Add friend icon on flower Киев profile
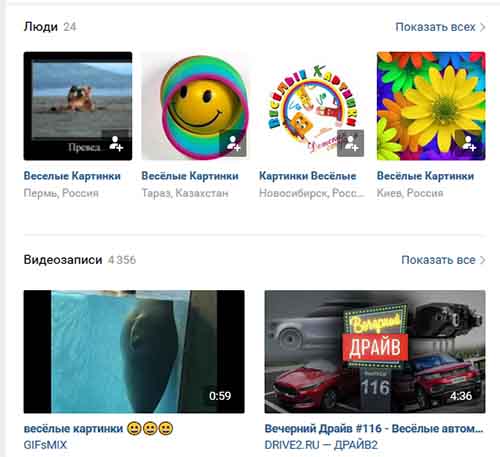The image size is (500, 457). [x=469, y=143]
